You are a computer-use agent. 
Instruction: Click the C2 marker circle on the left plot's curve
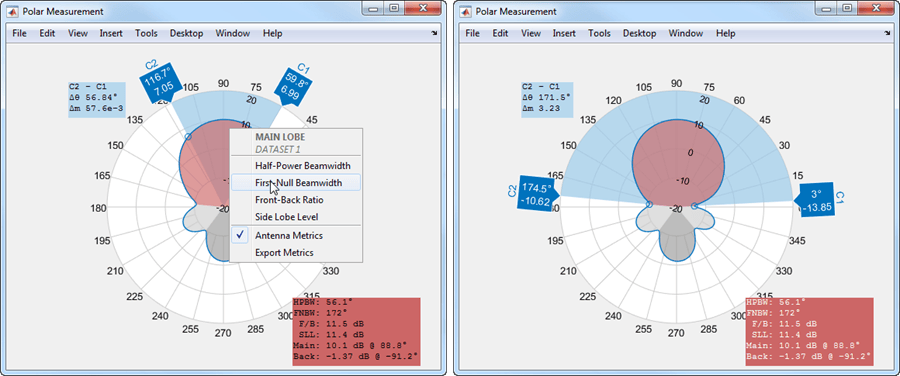pos(187,137)
